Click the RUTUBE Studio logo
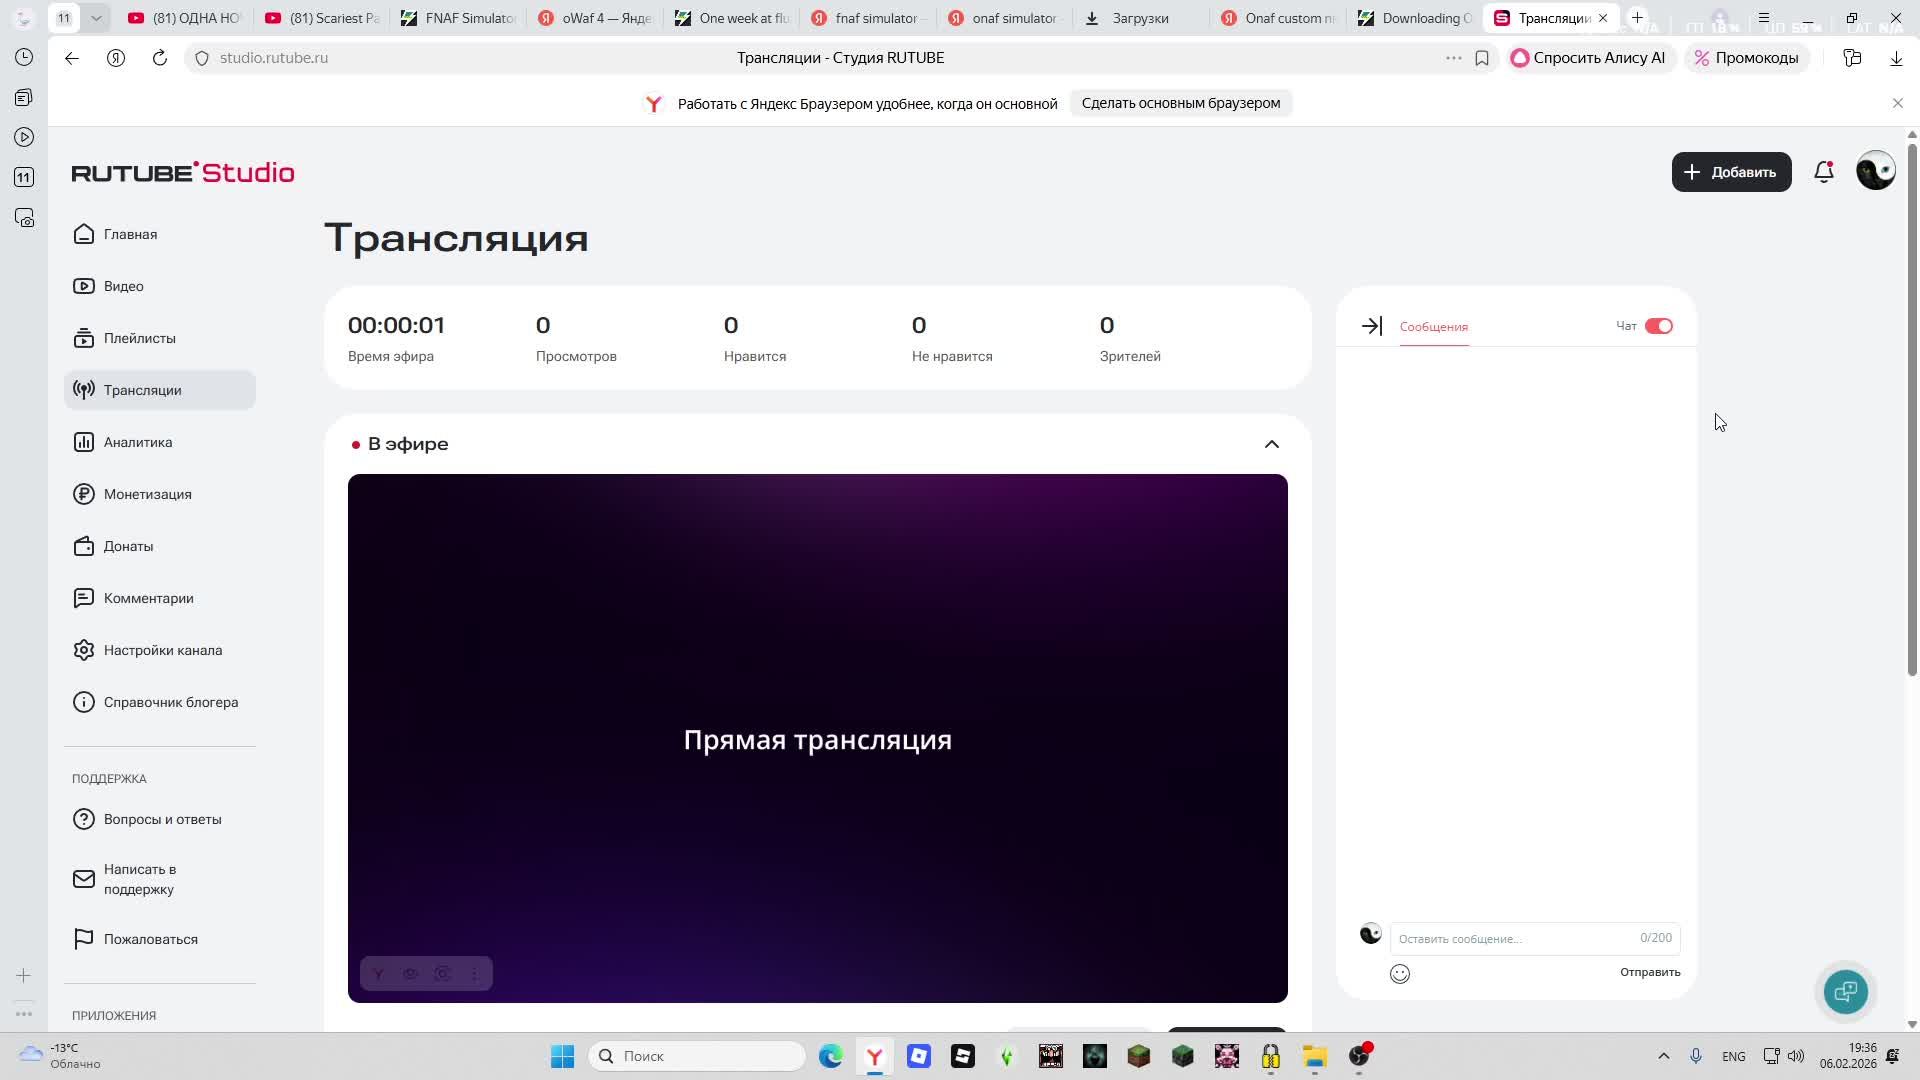Viewport: 1920px width, 1080px height. (x=183, y=172)
